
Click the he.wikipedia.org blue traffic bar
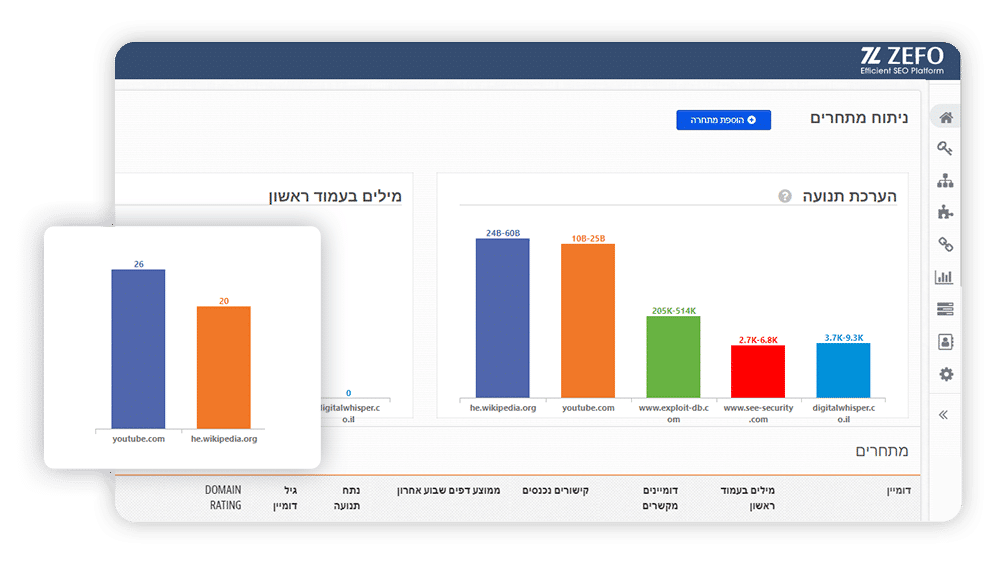point(503,318)
